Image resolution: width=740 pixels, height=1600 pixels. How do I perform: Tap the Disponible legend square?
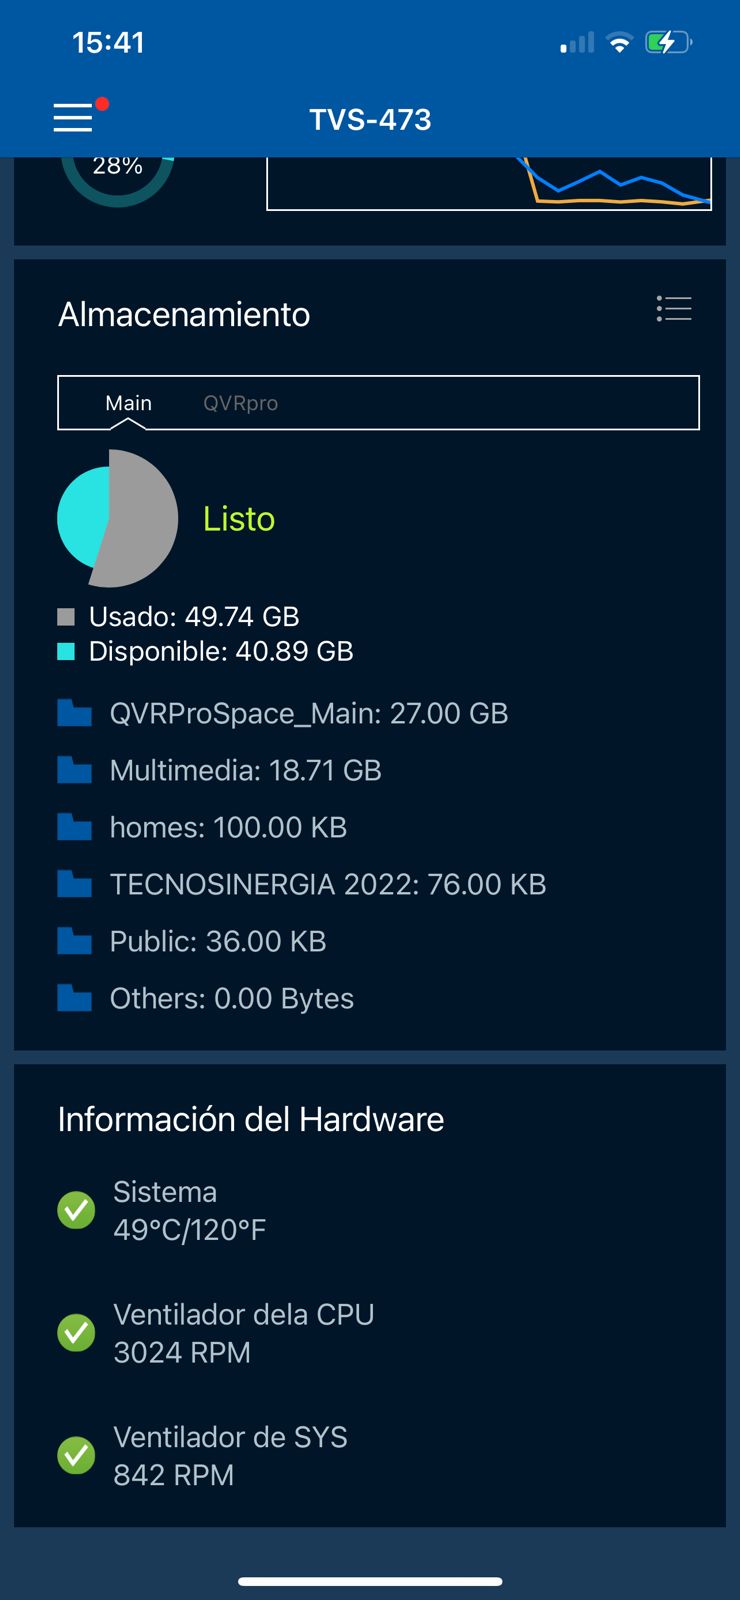pos(65,651)
